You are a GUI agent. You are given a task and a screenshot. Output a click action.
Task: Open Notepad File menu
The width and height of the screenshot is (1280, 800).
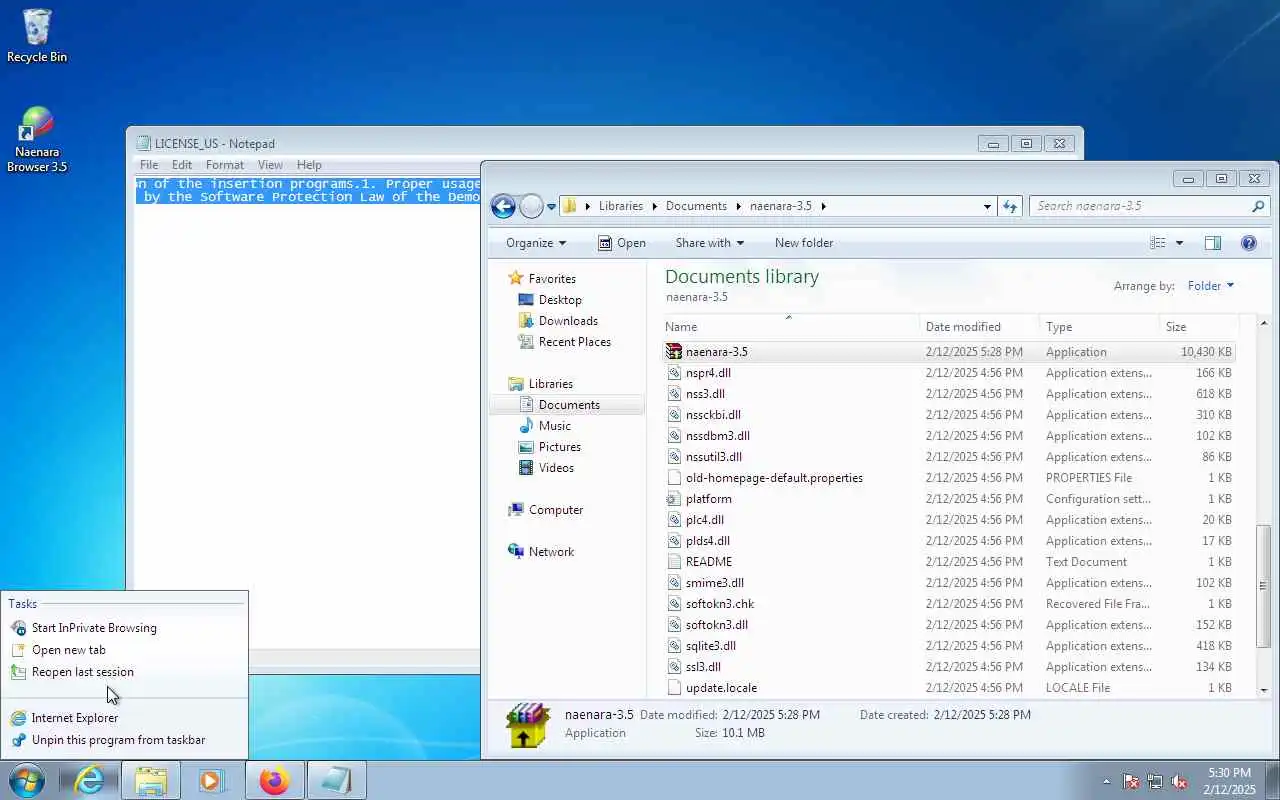point(149,165)
